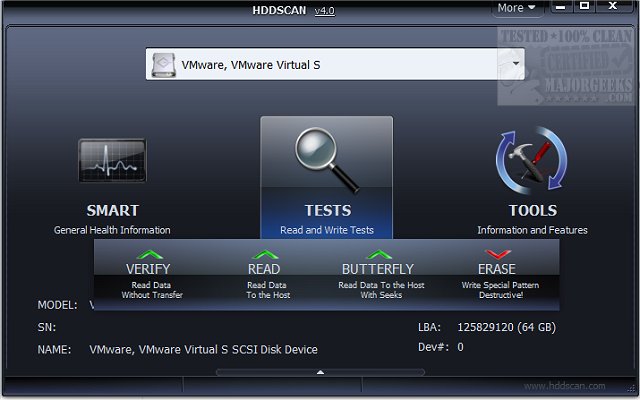Click the '125829120 (64 GB)' LBA value

click(506, 327)
